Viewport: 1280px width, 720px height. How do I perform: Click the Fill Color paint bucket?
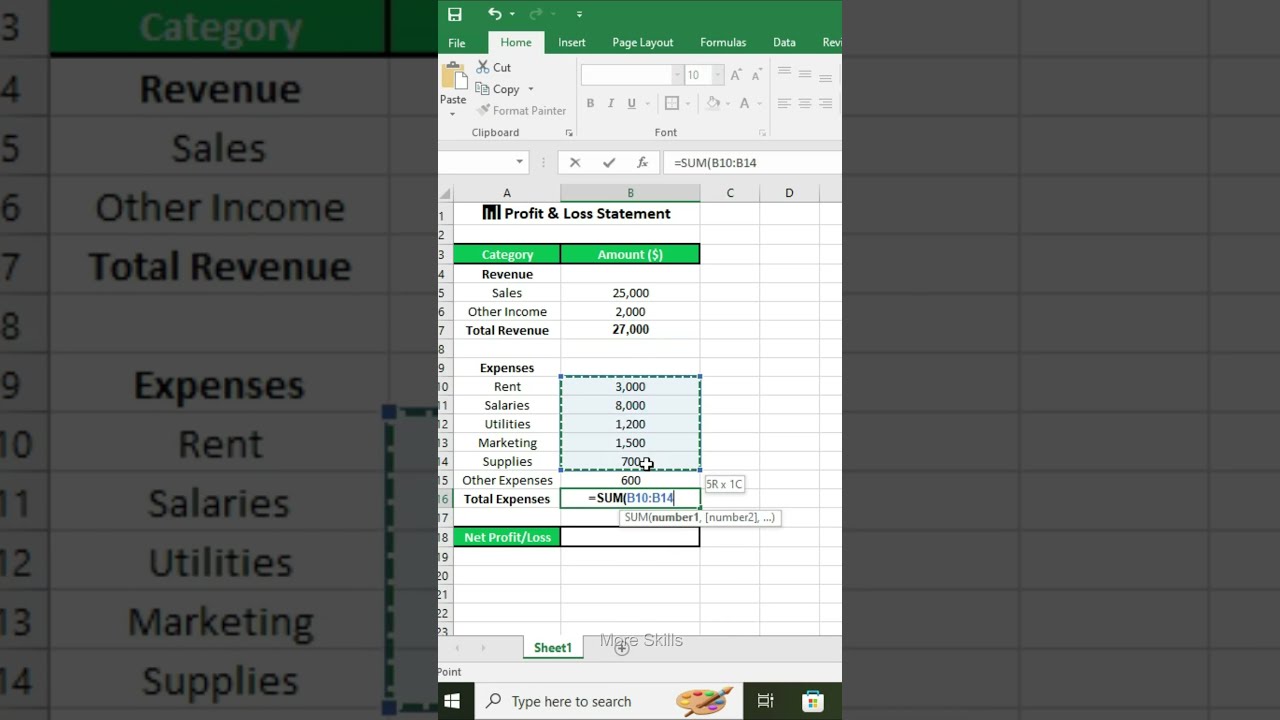713,103
